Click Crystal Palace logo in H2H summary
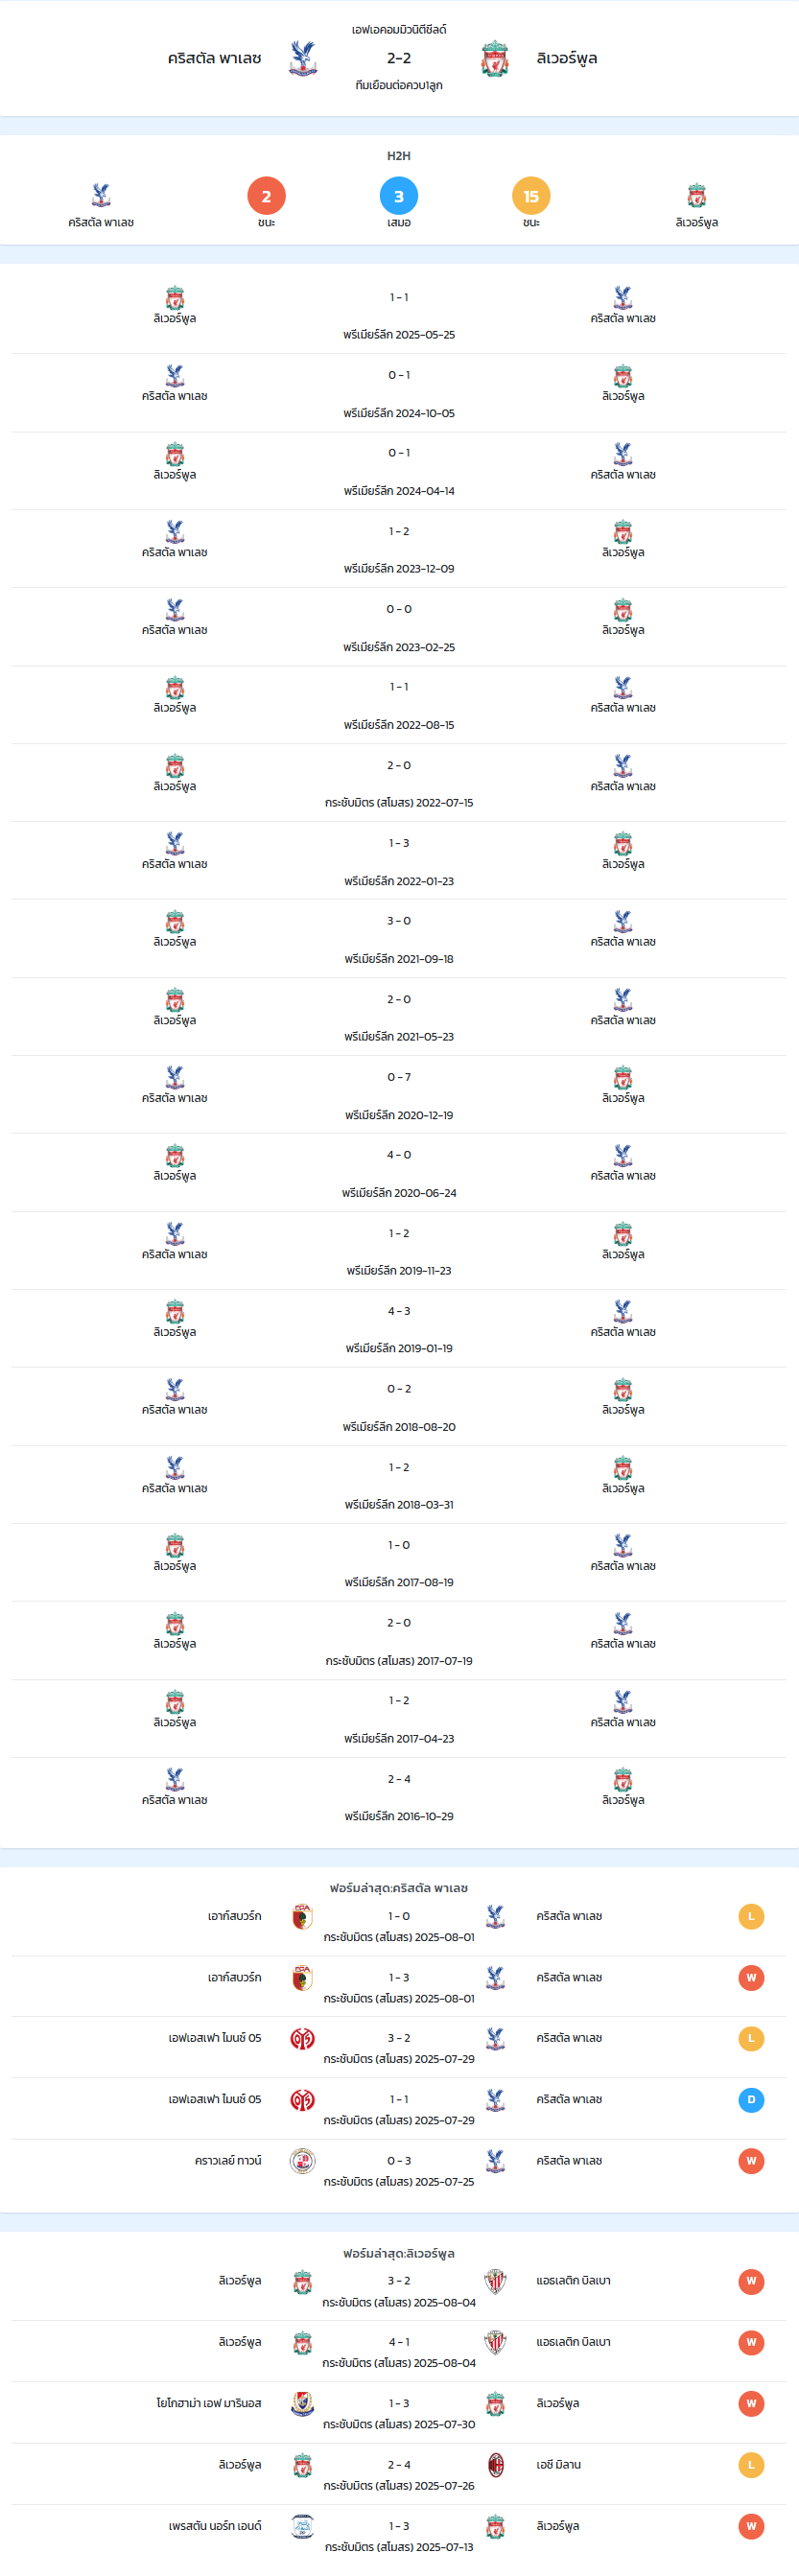 [x=101, y=194]
